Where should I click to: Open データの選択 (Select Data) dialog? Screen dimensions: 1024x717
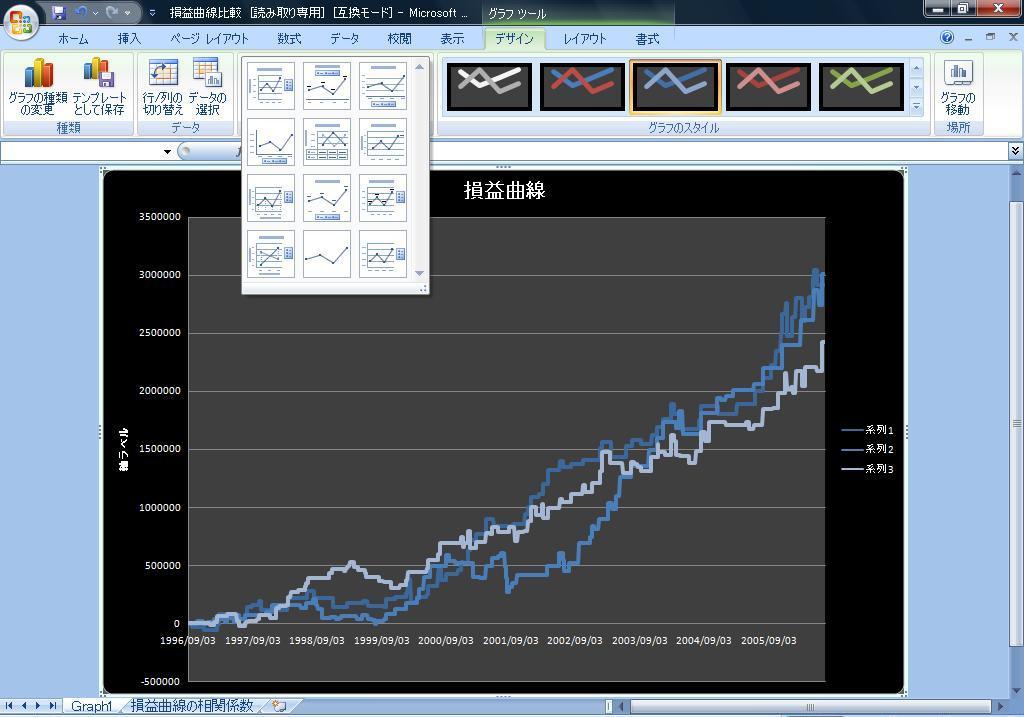tap(207, 86)
